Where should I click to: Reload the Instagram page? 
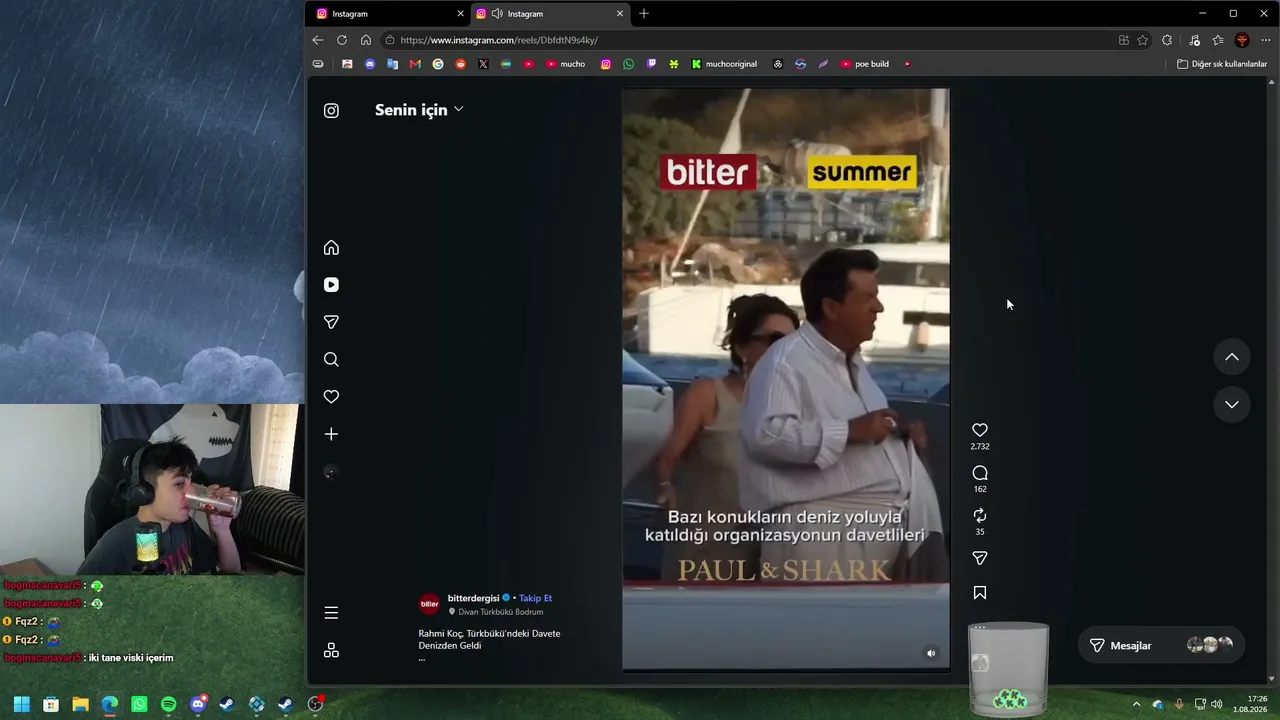click(x=342, y=40)
